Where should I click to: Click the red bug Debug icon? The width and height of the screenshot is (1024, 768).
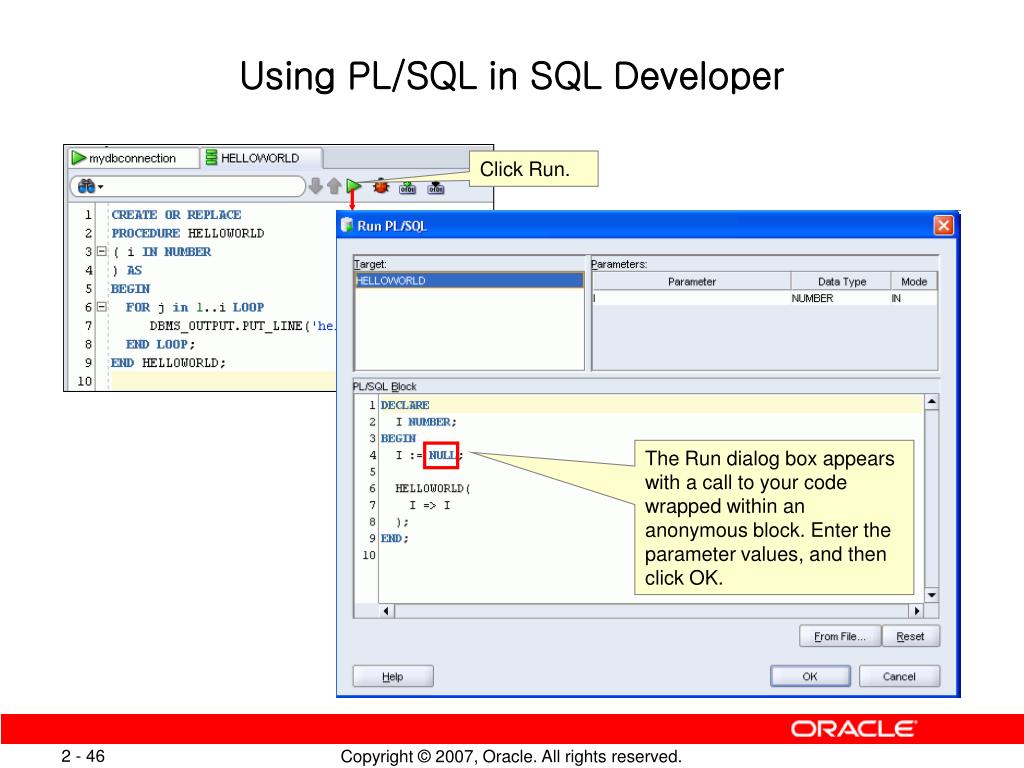pyautogui.click(x=381, y=187)
